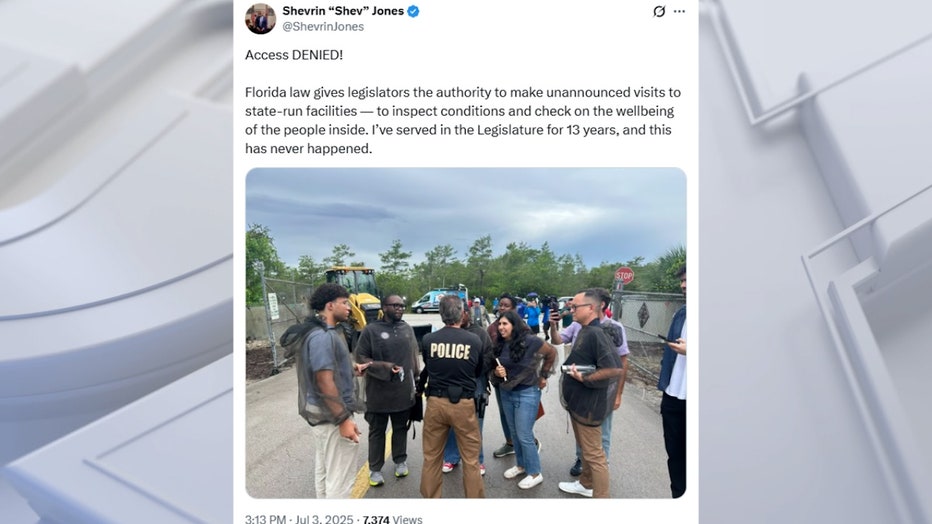
Task: Click the line starting "state-run facilities"
Action: (459, 111)
